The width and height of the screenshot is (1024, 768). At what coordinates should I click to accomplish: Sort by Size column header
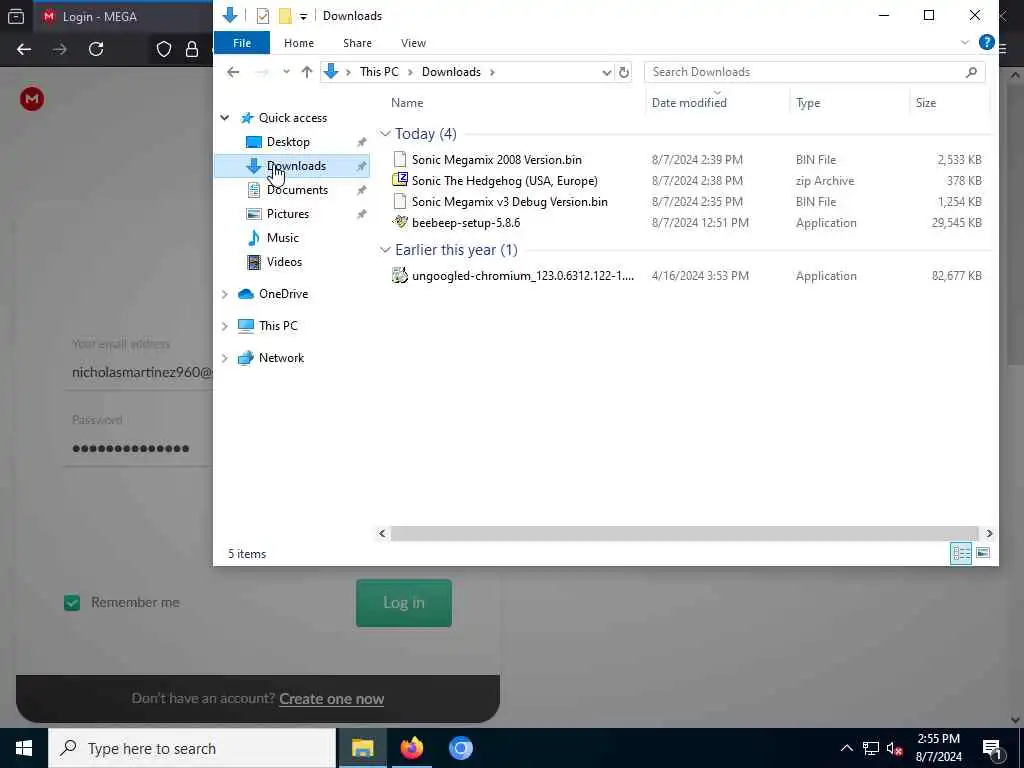click(925, 103)
